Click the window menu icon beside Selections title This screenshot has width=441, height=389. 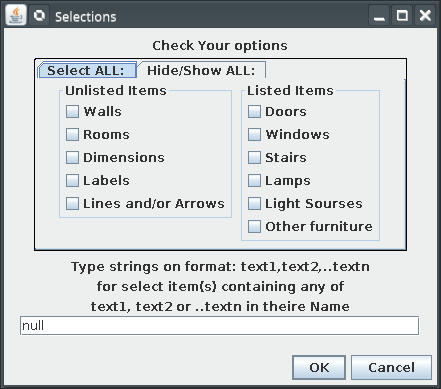pos(39,15)
